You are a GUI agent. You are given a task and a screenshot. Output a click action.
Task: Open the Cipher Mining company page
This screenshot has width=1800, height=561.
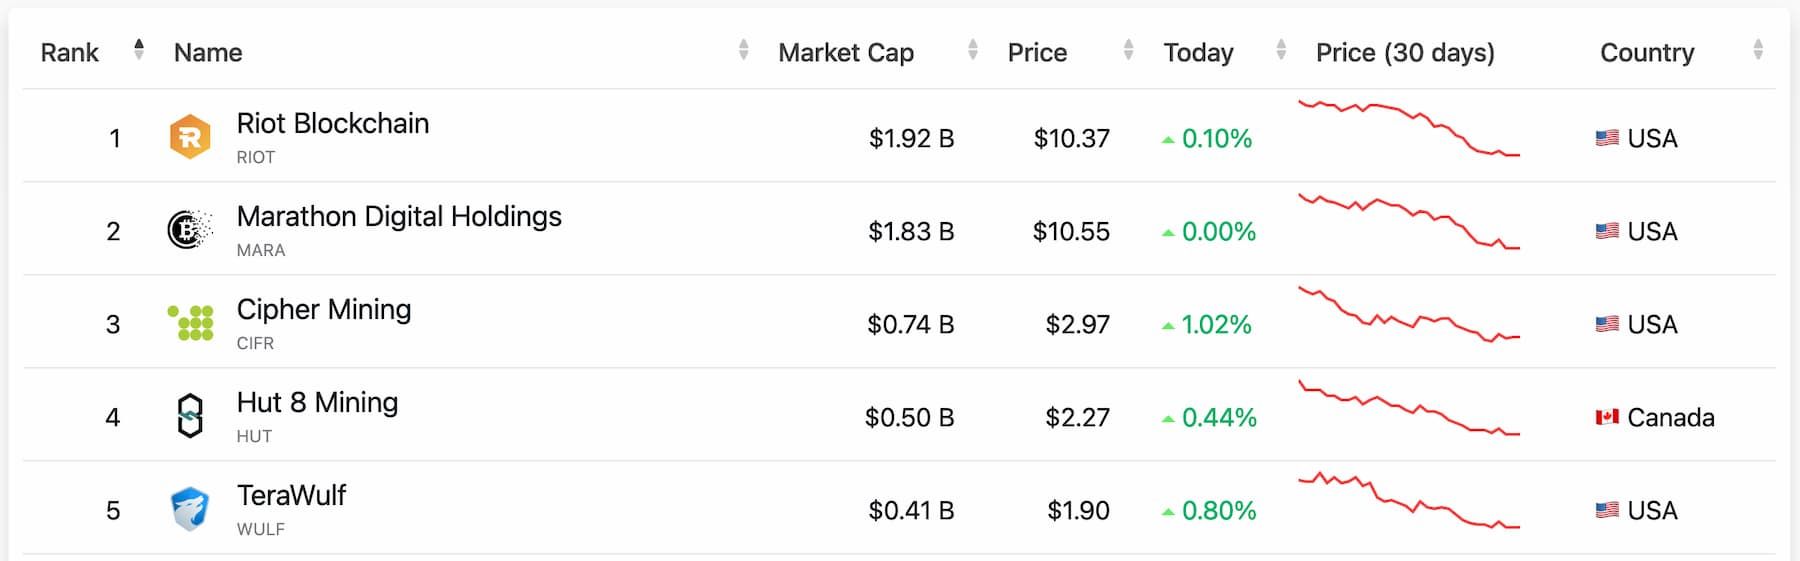(x=323, y=309)
